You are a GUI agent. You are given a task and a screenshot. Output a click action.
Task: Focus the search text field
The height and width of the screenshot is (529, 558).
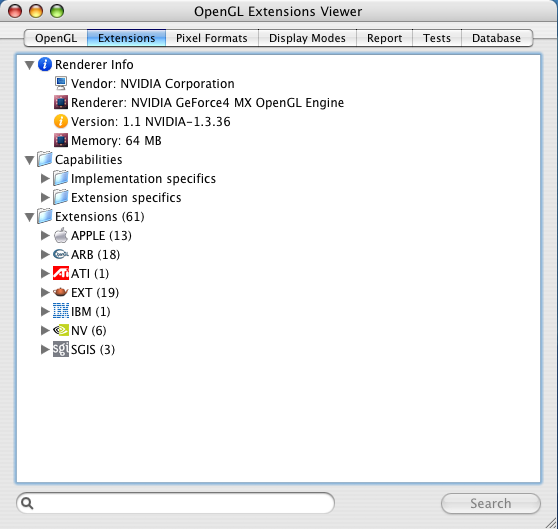click(175, 503)
